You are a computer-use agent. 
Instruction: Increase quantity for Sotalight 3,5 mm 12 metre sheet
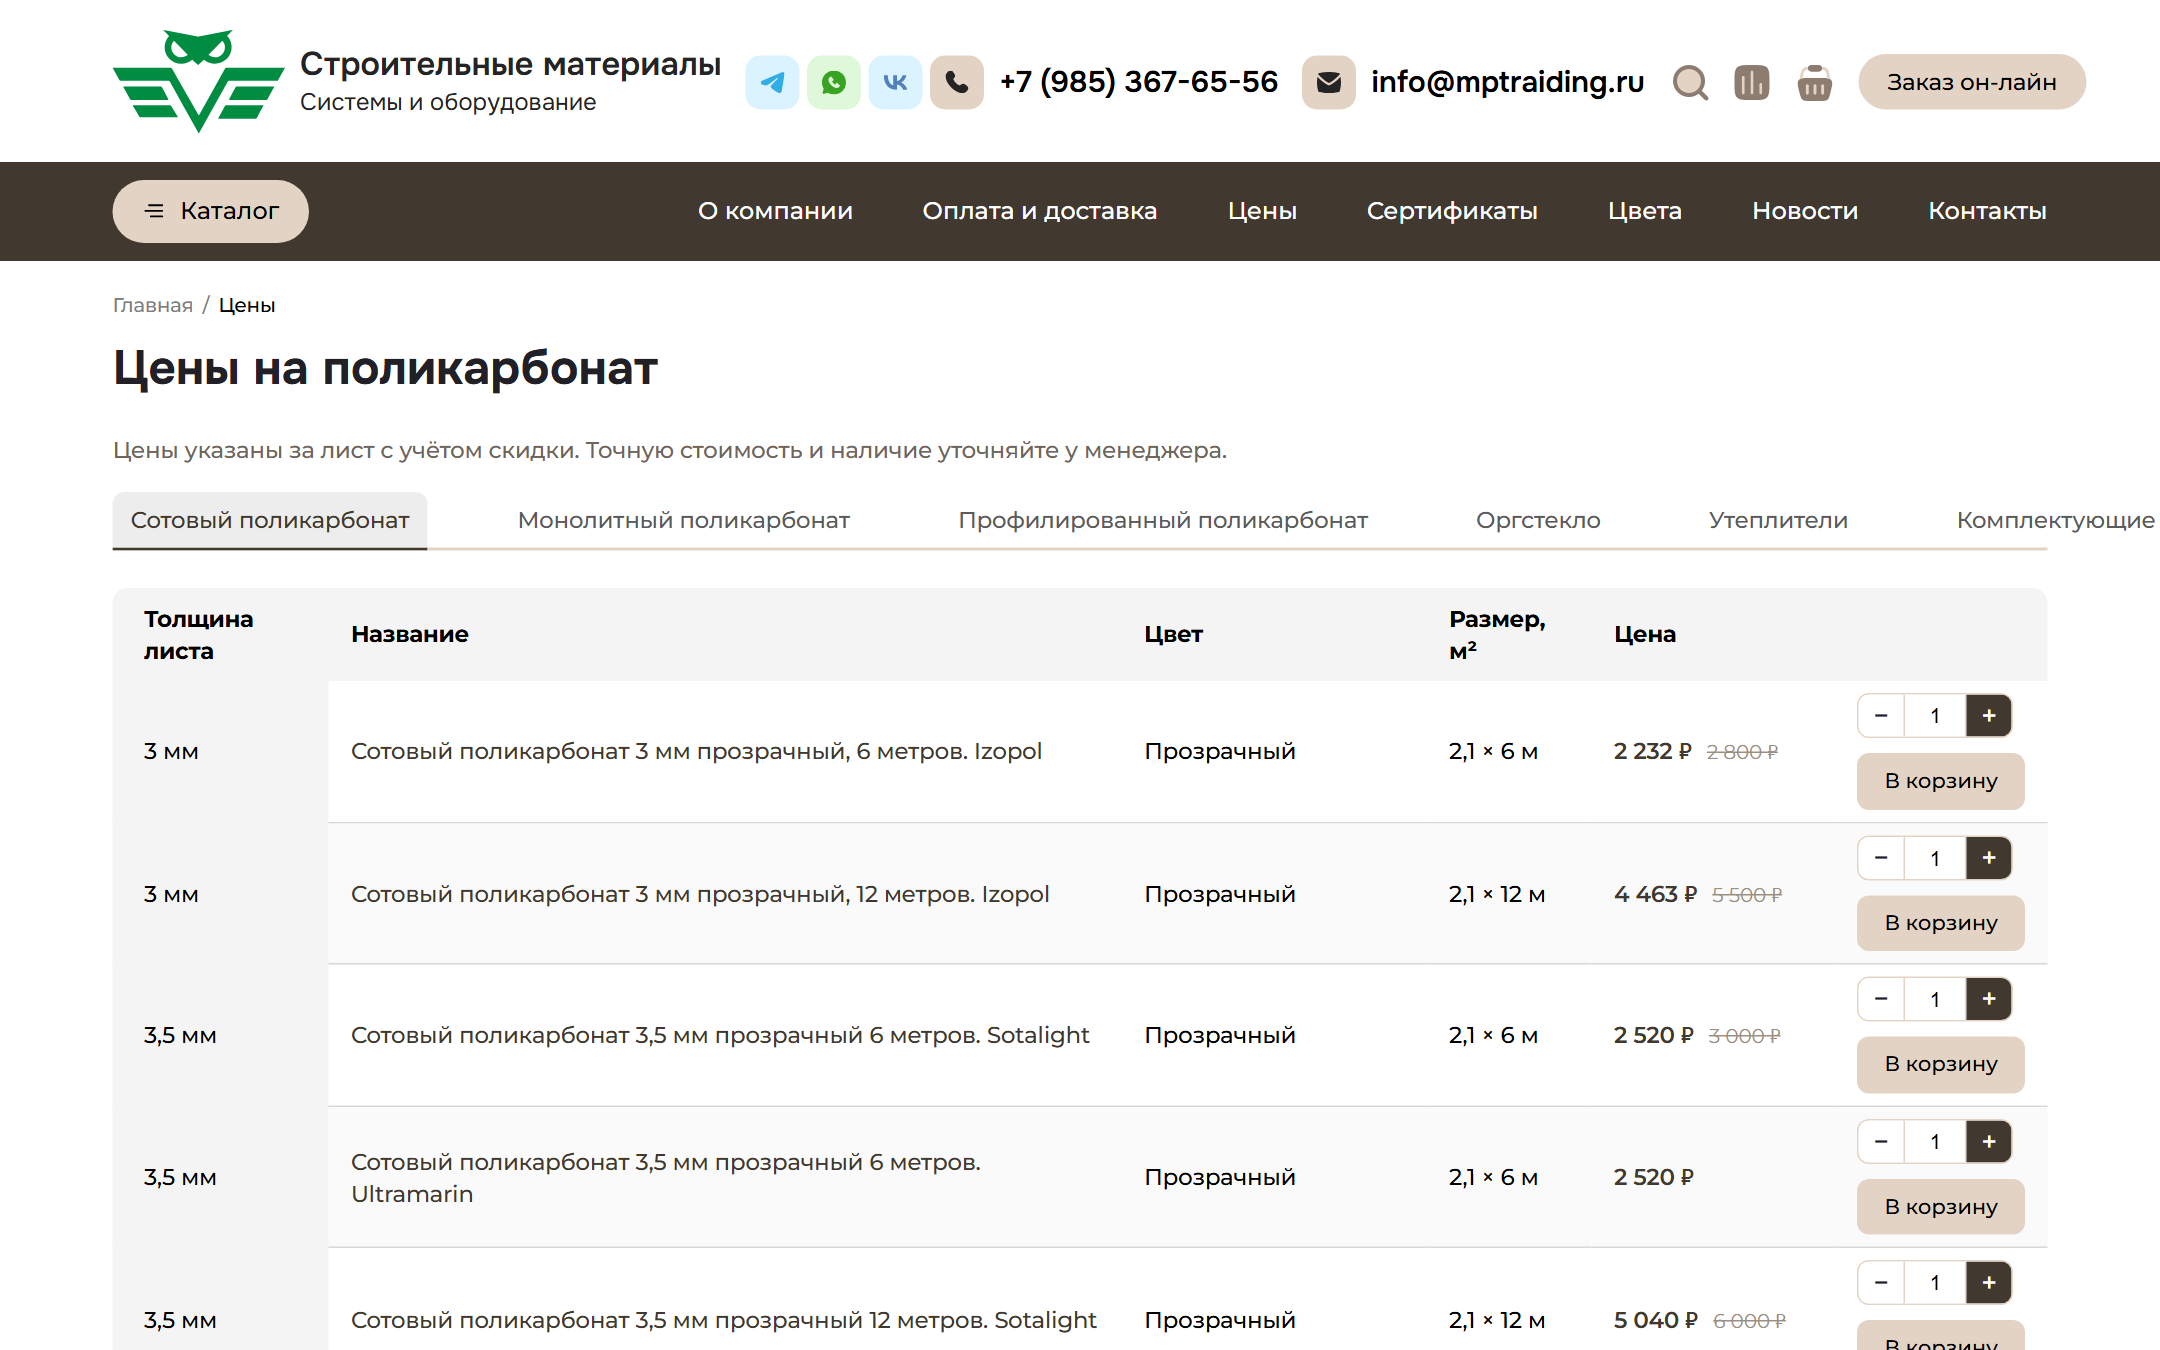click(x=1989, y=1283)
